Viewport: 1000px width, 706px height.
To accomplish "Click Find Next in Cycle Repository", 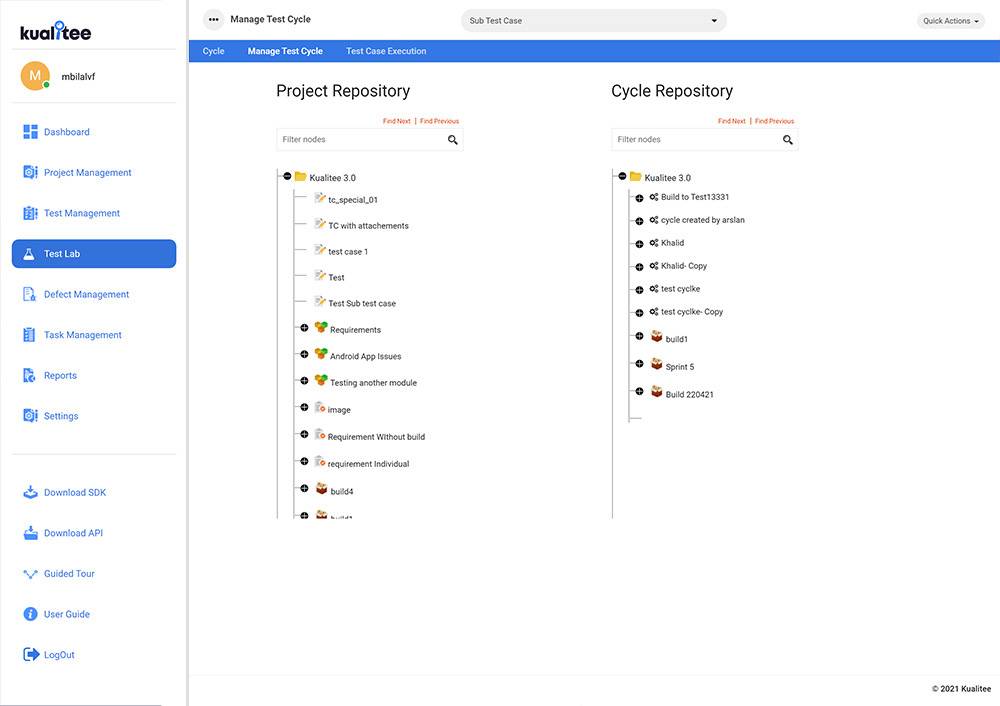I will tap(732, 121).
